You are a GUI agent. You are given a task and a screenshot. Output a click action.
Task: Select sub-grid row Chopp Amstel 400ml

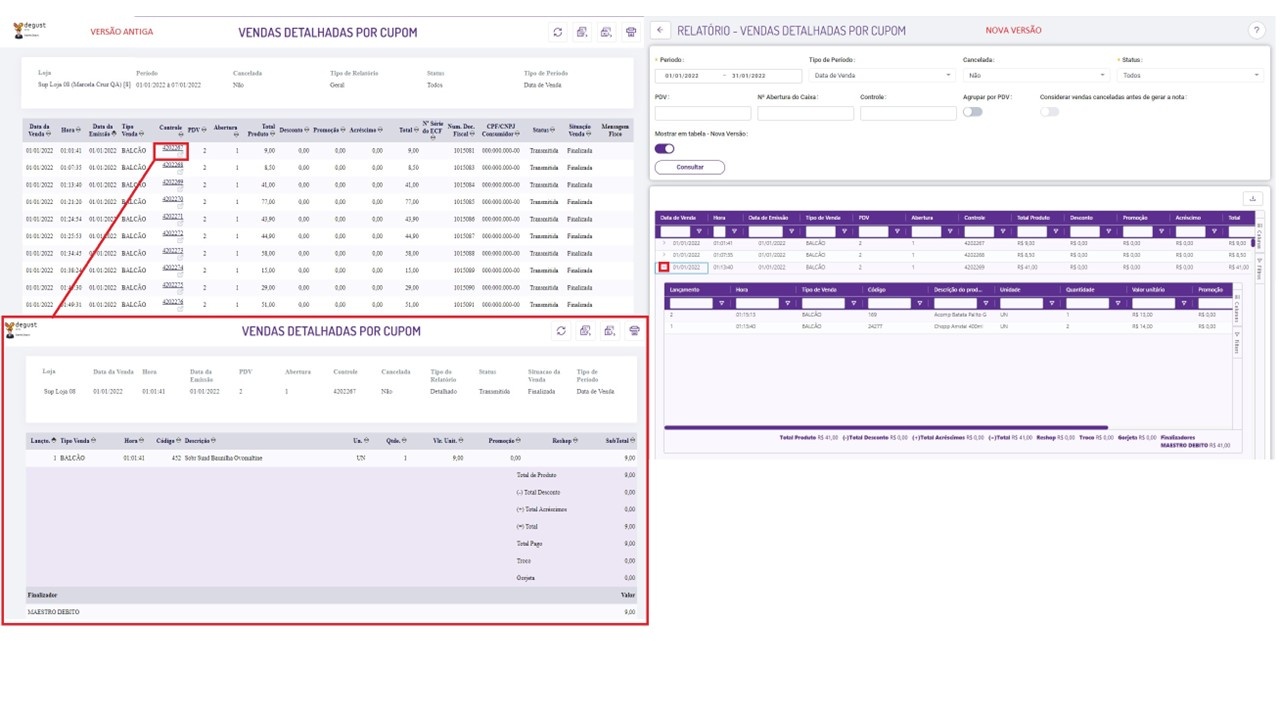948,326
